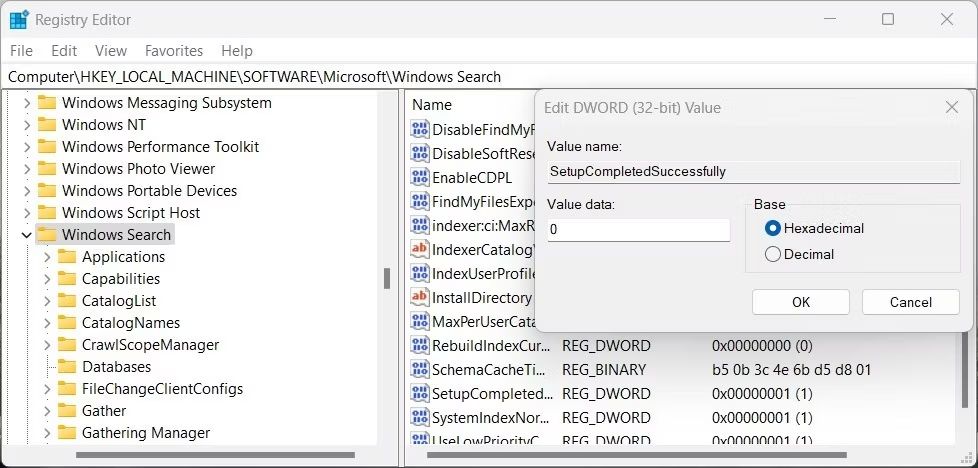Click inside the Value data field
Screen dimensions: 978x468
639,230
